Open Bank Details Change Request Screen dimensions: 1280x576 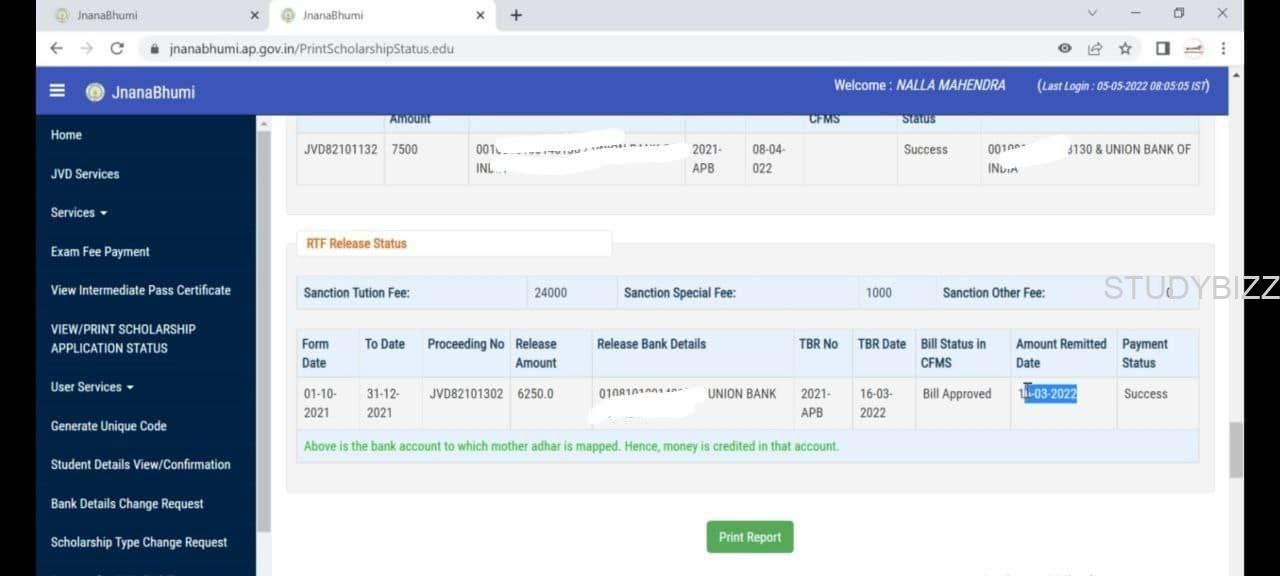pos(126,503)
